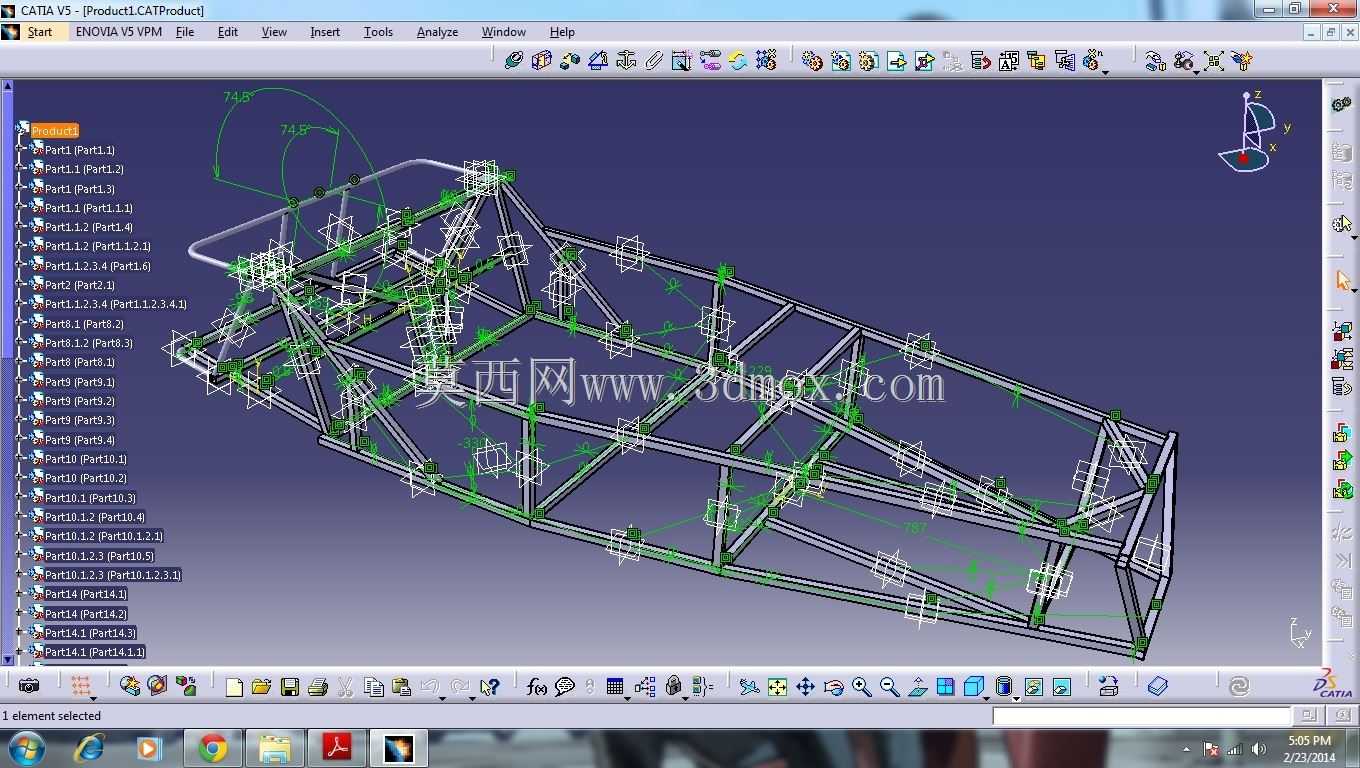Open the Formula f(x) tool
This screenshot has width=1360, height=768.
click(x=537, y=687)
